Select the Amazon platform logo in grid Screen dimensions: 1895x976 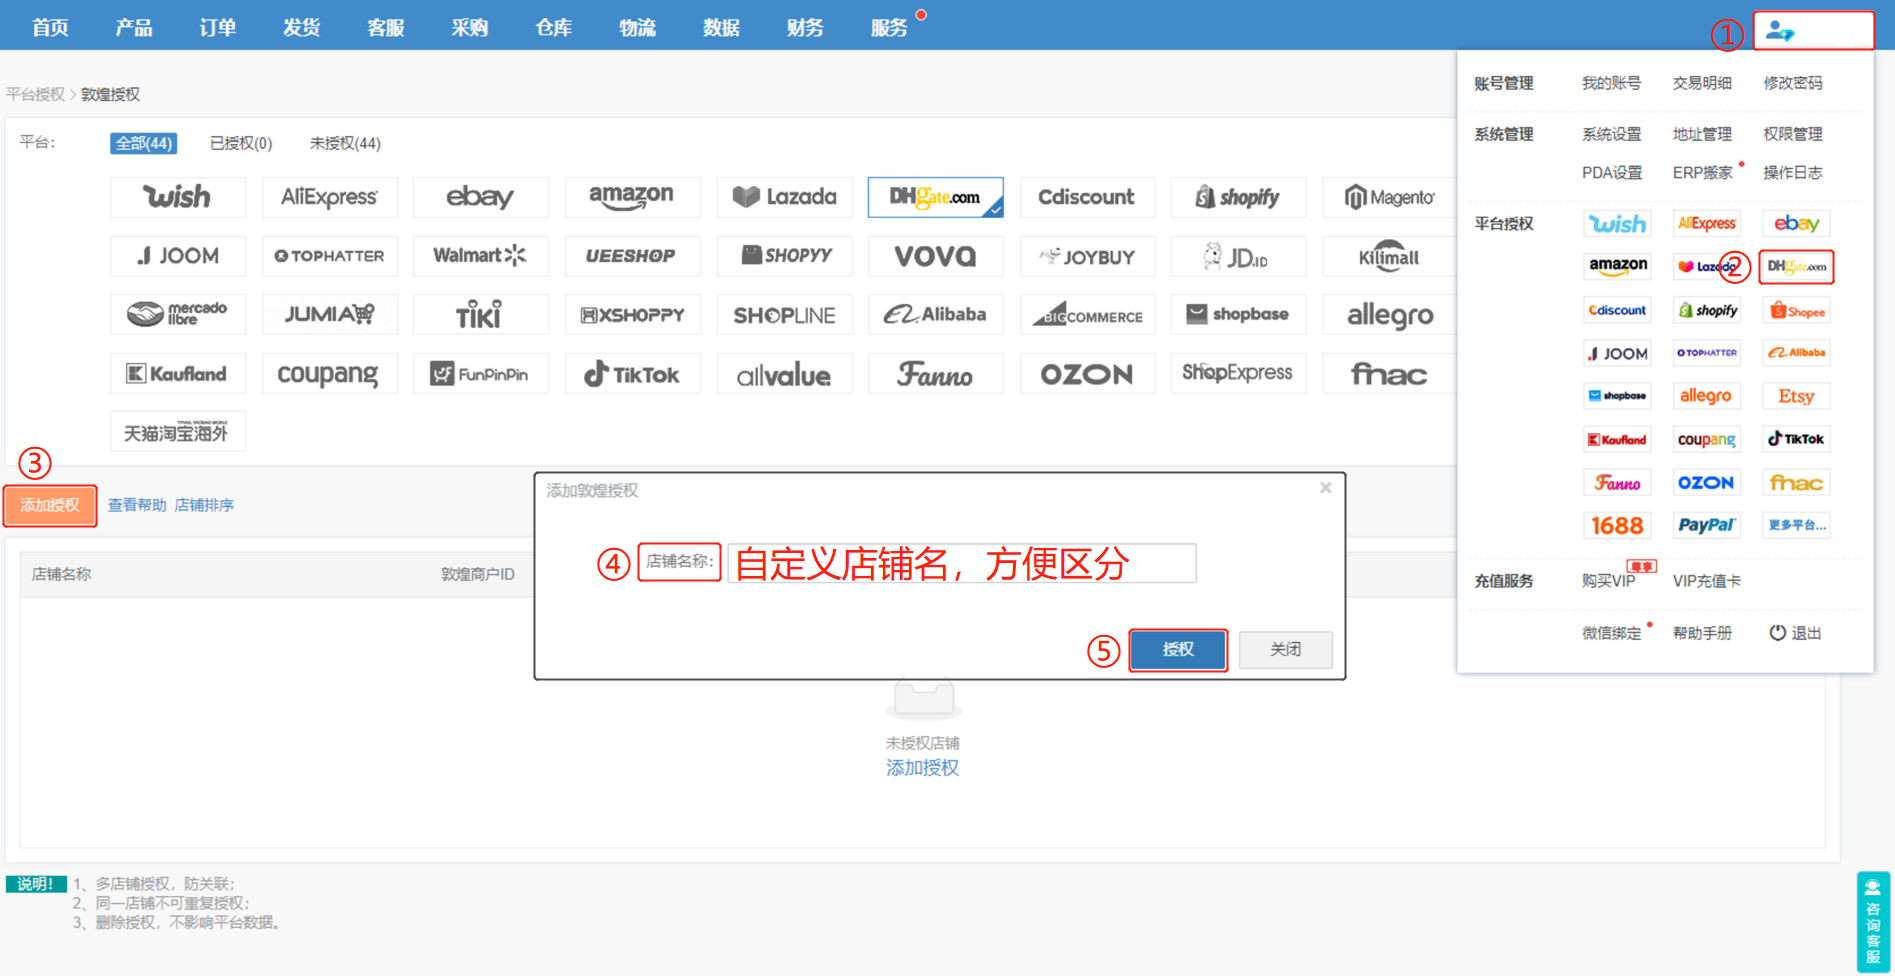point(633,197)
